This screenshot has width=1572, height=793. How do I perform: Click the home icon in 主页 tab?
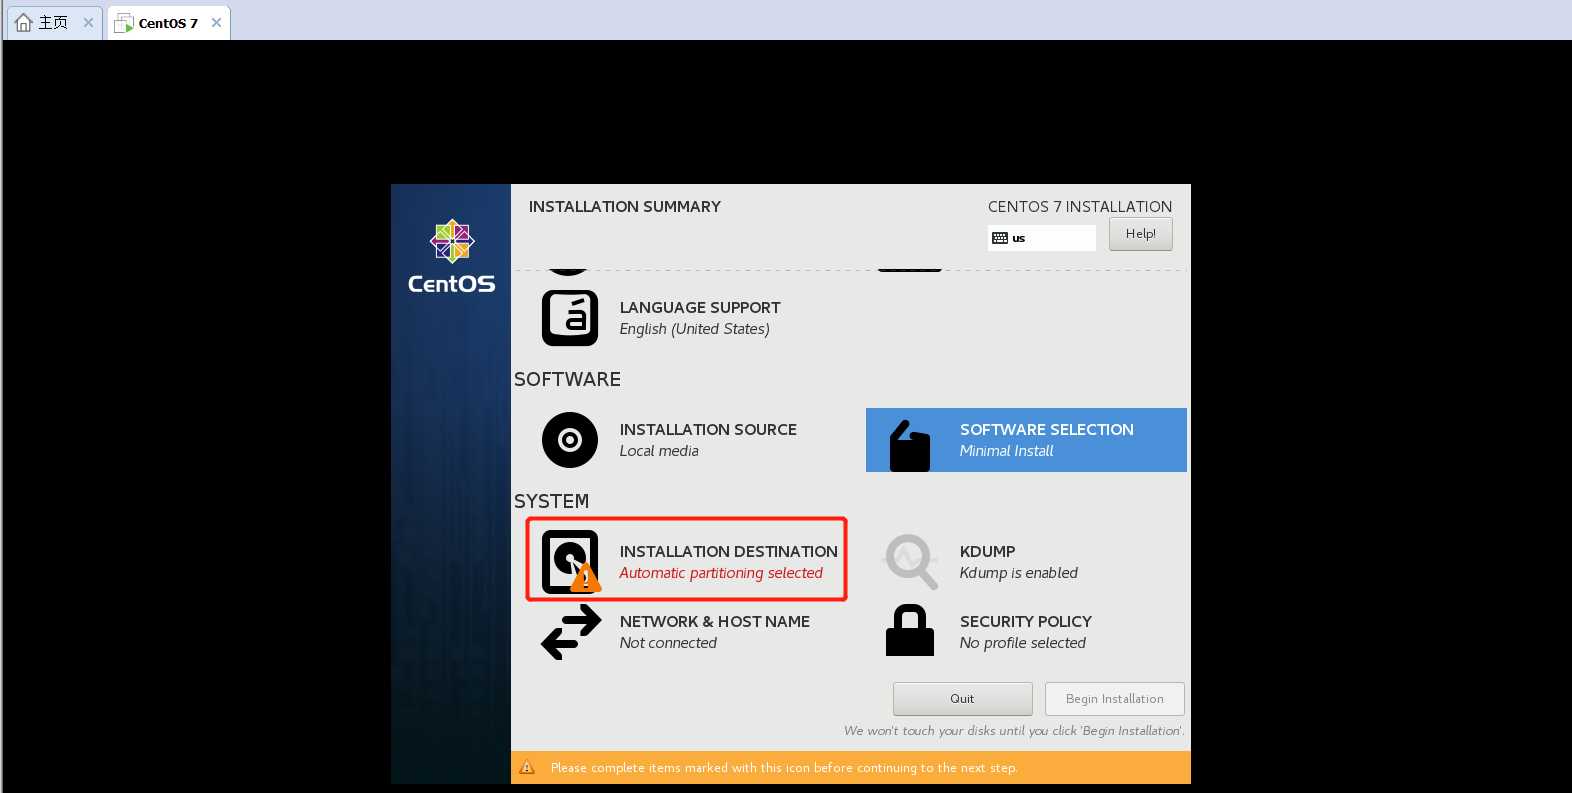(x=24, y=22)
